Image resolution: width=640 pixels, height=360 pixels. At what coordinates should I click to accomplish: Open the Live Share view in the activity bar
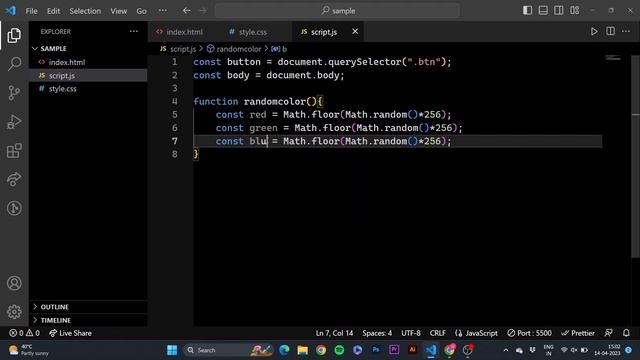pos(14,179)
